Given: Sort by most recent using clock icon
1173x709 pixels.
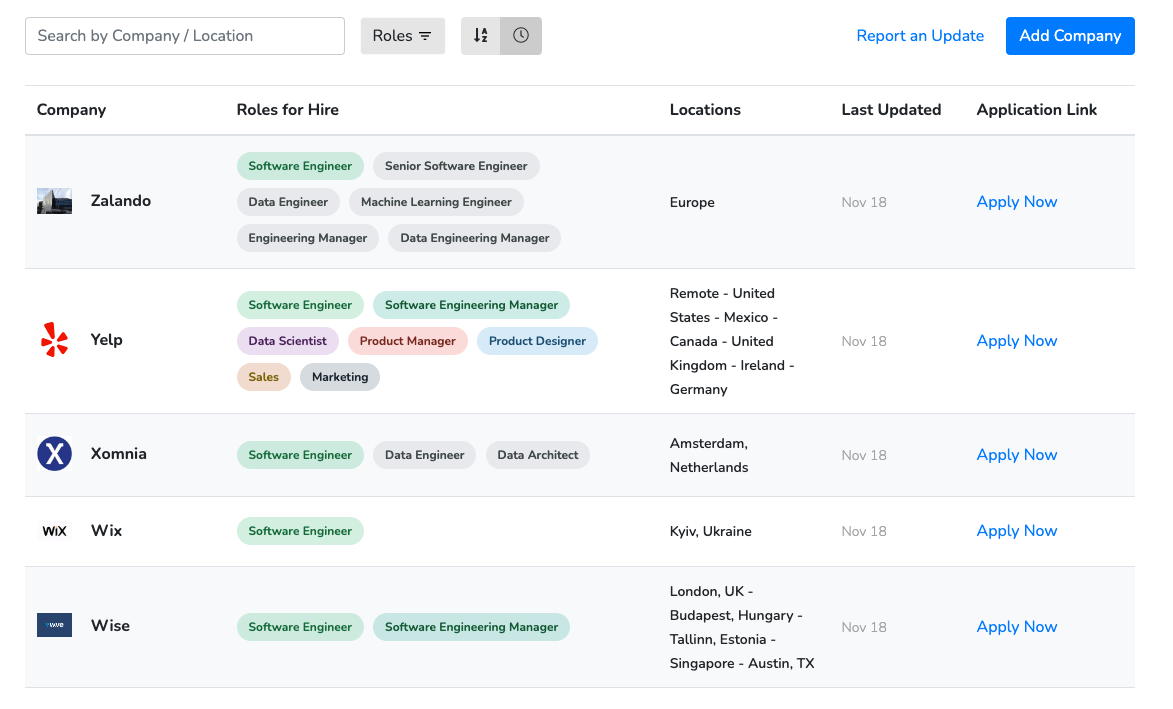Looking at the screenshot, I should 521,36.
